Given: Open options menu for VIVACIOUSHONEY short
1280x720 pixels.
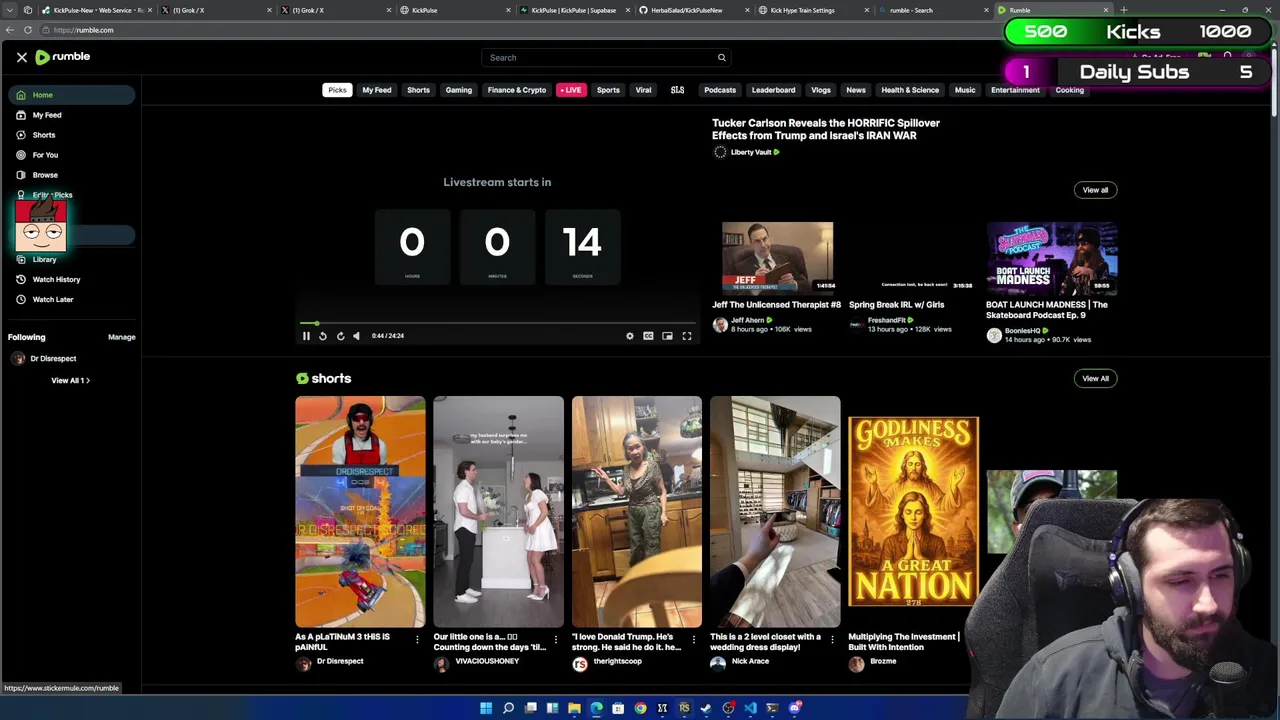Looking at the screenshot, I should [556, 639].
